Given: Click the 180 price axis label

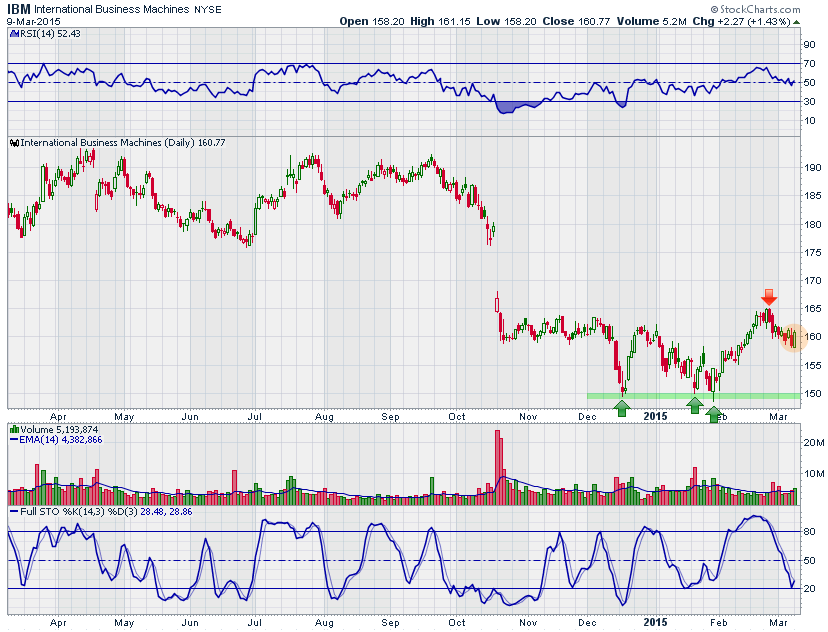Looking at the screenshot, I should coord(812,224).
